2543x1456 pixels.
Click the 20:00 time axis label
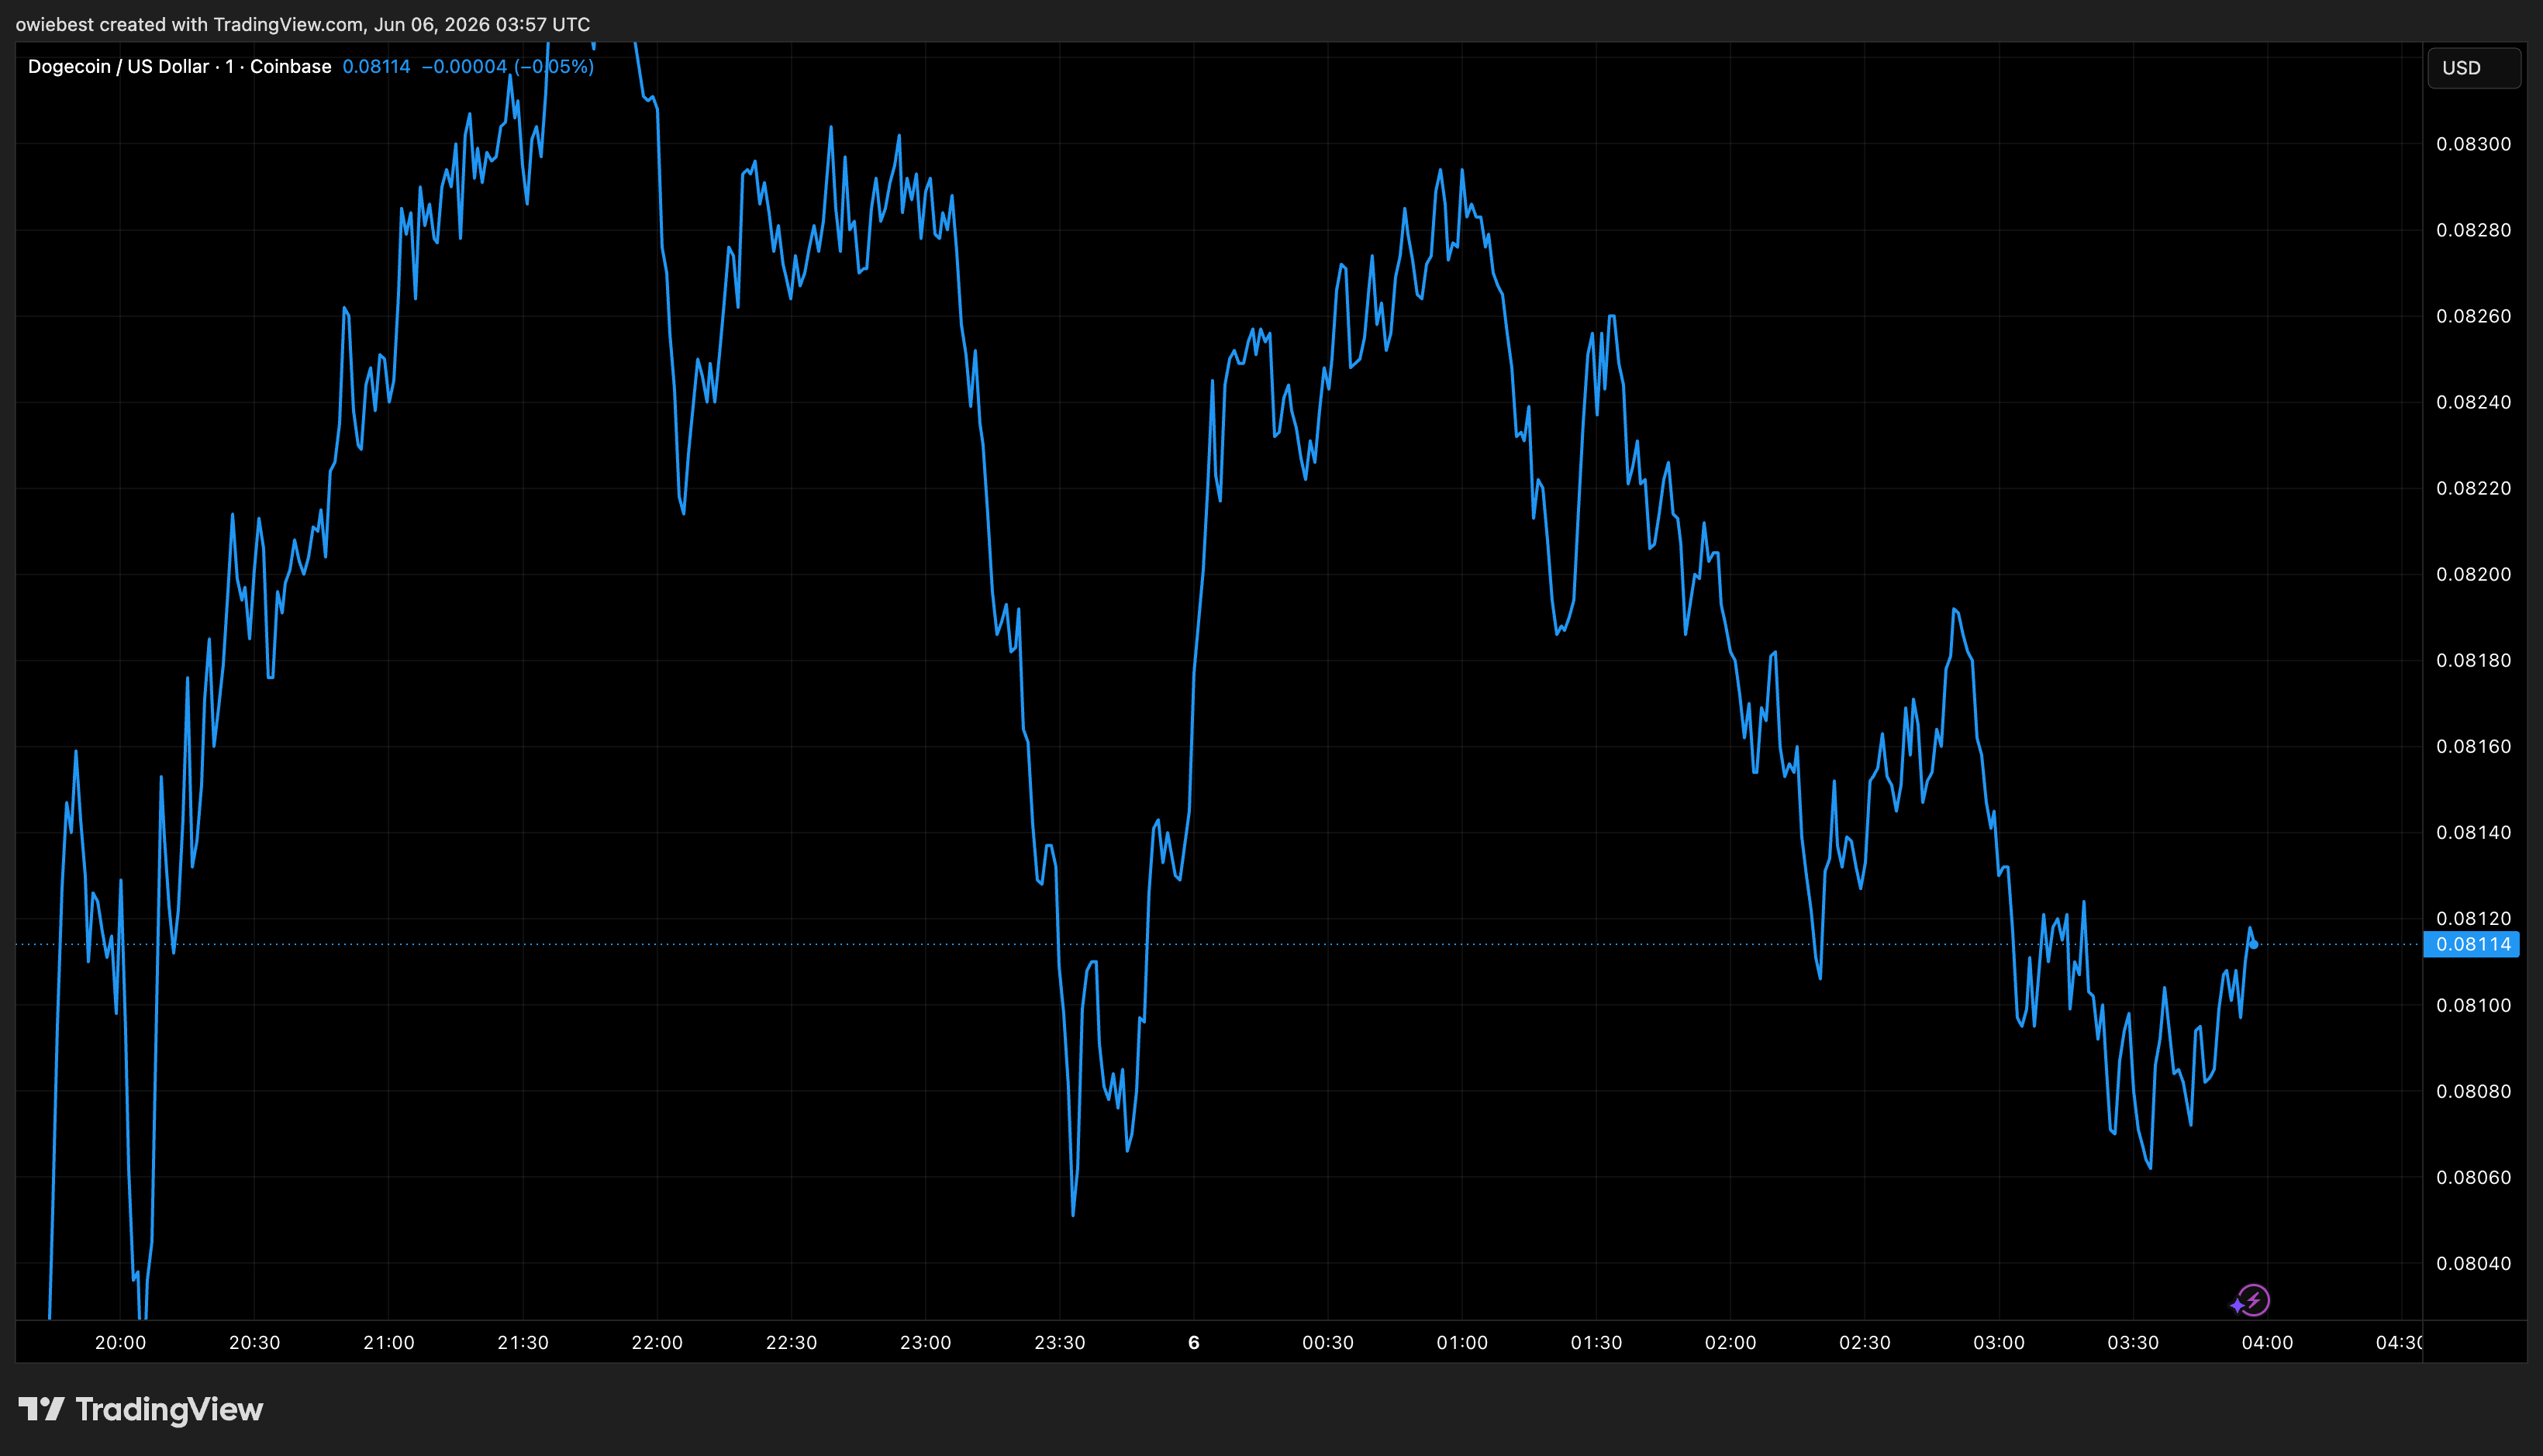click(120, 1342)
